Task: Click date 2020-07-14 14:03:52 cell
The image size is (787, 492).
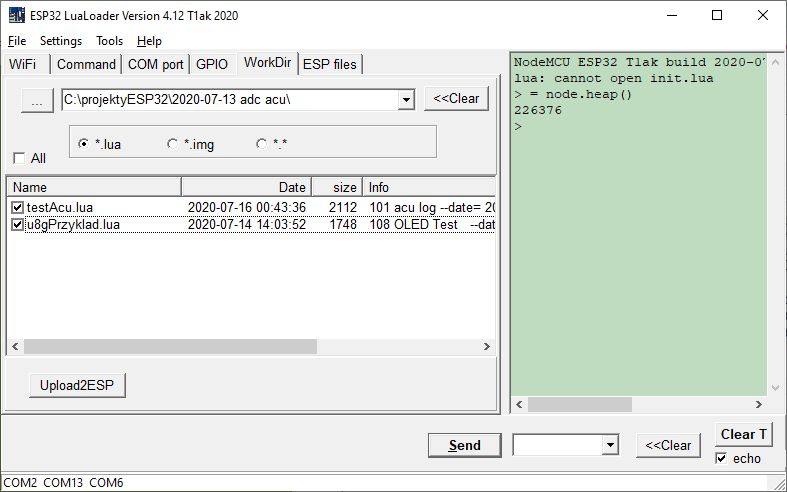Action: (x=247, y=224)
